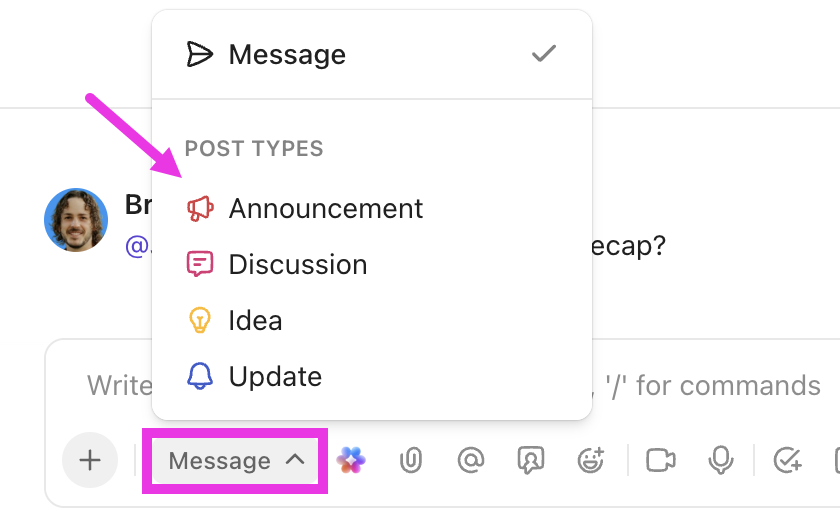The height and width of the screenshot is (530, 840).
Task: Select the Announcement post type
Action: pyautogui.click(x=325, y=208)
